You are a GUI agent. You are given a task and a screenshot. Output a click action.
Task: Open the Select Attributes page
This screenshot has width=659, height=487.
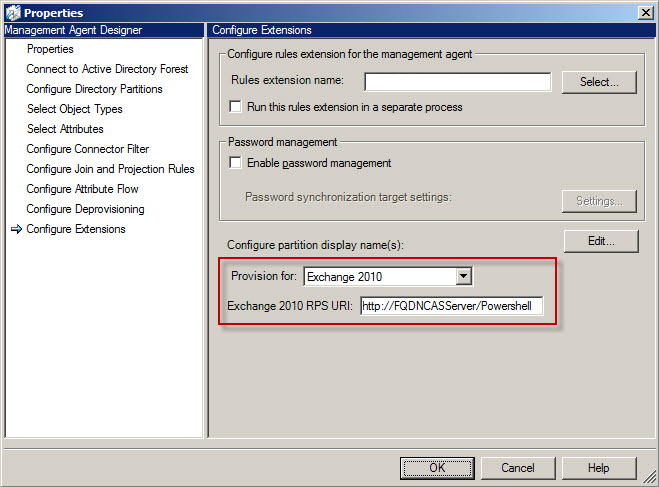click(x=65, y=129)
